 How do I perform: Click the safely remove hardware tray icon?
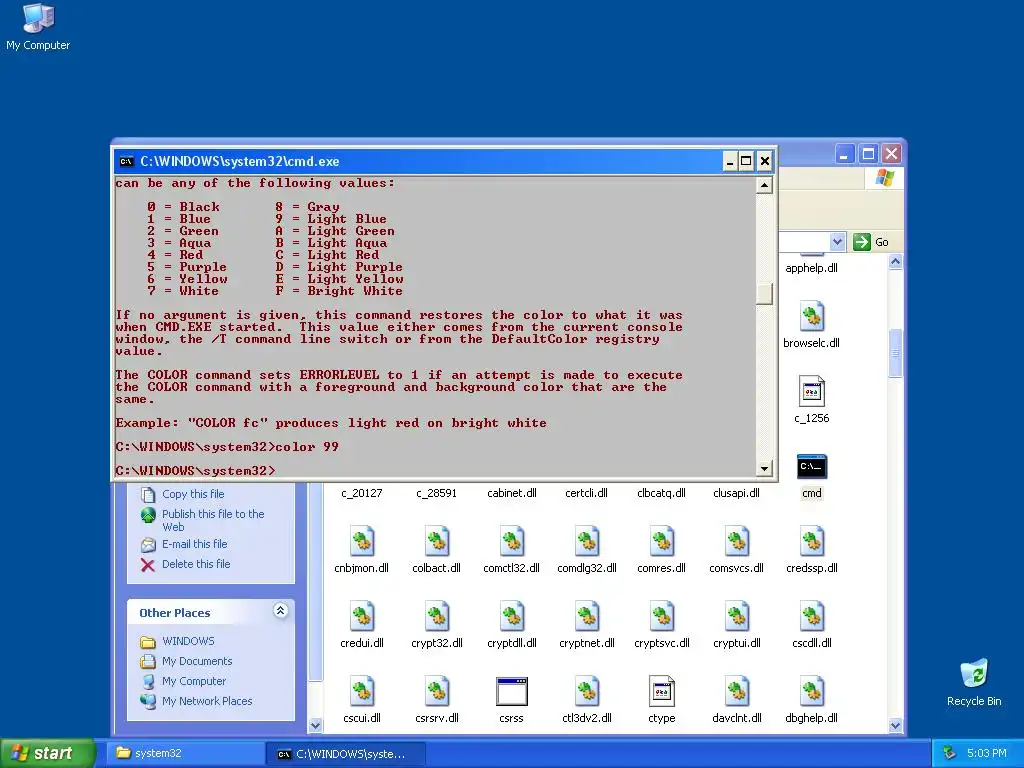[950, 754]
